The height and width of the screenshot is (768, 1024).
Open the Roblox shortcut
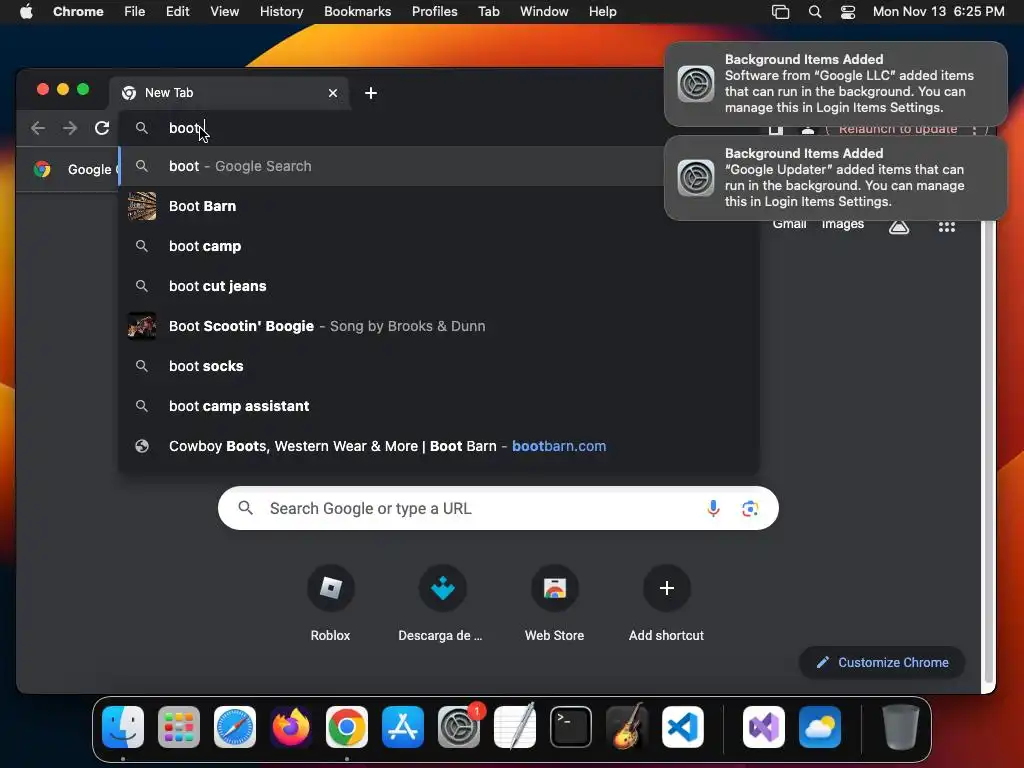coord(330,603)
